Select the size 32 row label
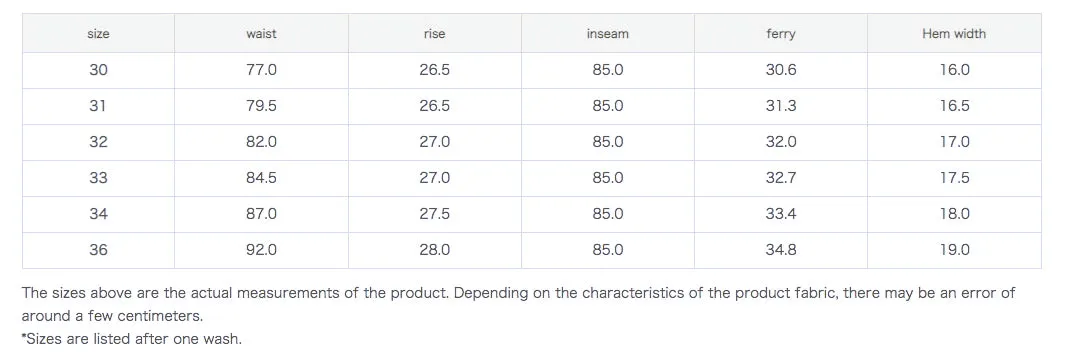Viewport: 1065px width, 361px height. pos(98,142)
